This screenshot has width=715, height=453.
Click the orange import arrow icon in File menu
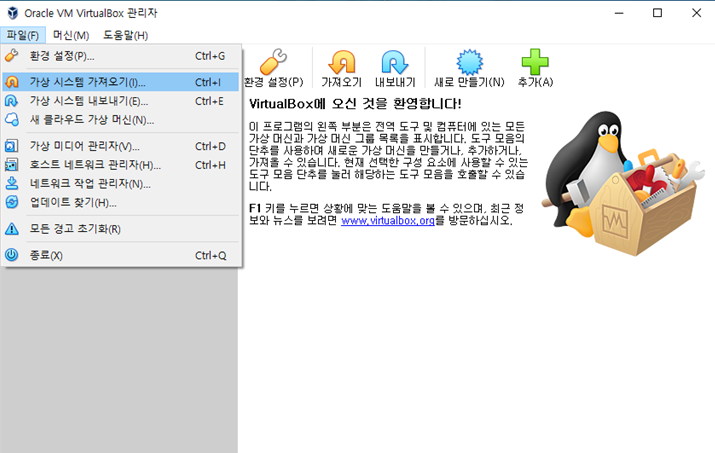pos(11,82)
